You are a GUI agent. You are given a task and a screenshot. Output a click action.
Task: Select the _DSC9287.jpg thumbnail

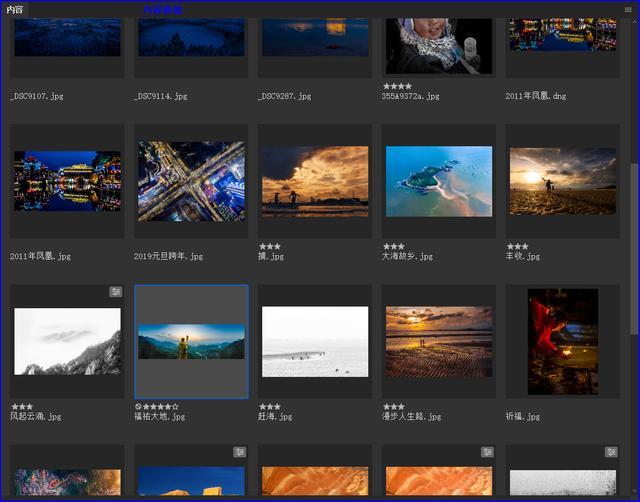point(315,37)
